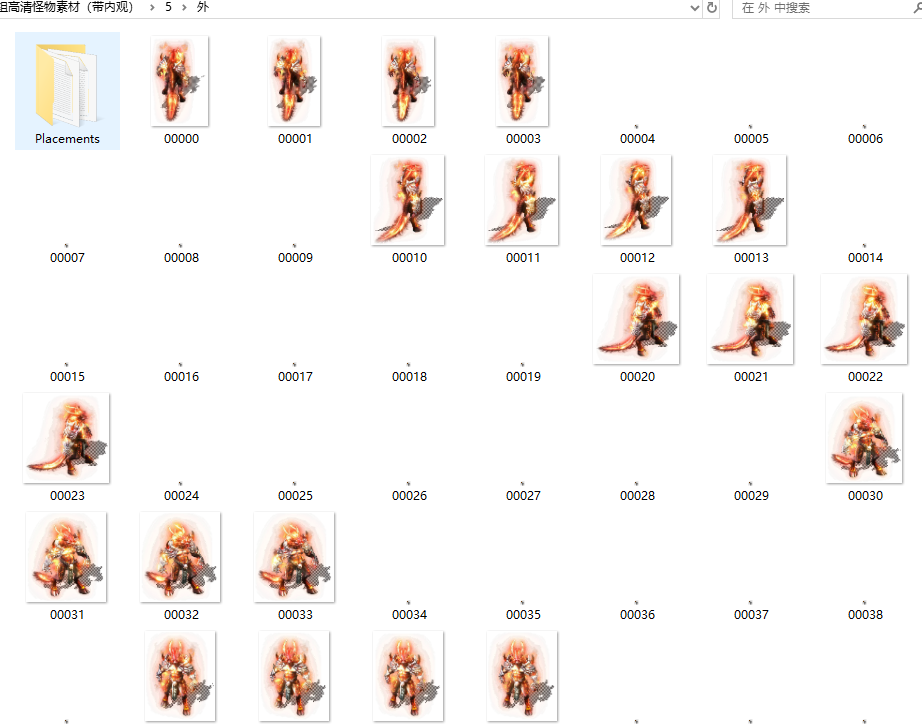The height and width of the screenshot is (724, 922).
Task: Select file name 00005
Action: (x=751, y=138)
